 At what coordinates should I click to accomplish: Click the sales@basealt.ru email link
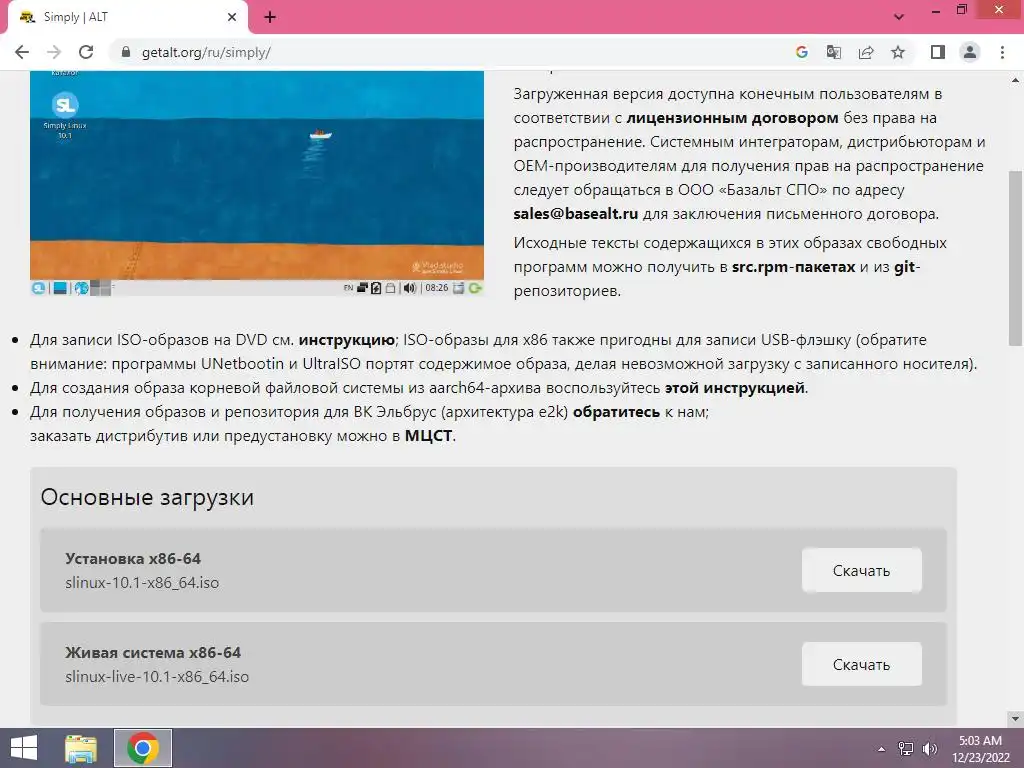575,214
